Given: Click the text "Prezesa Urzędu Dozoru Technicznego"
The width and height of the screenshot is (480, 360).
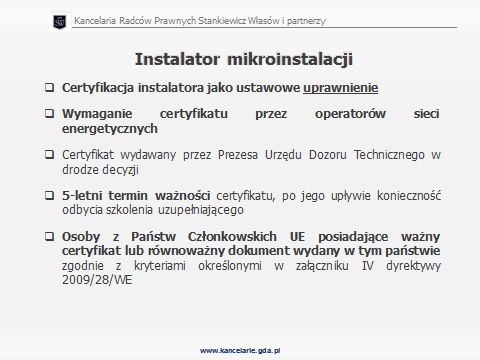Looking at the screenshot, I should 321,155.
